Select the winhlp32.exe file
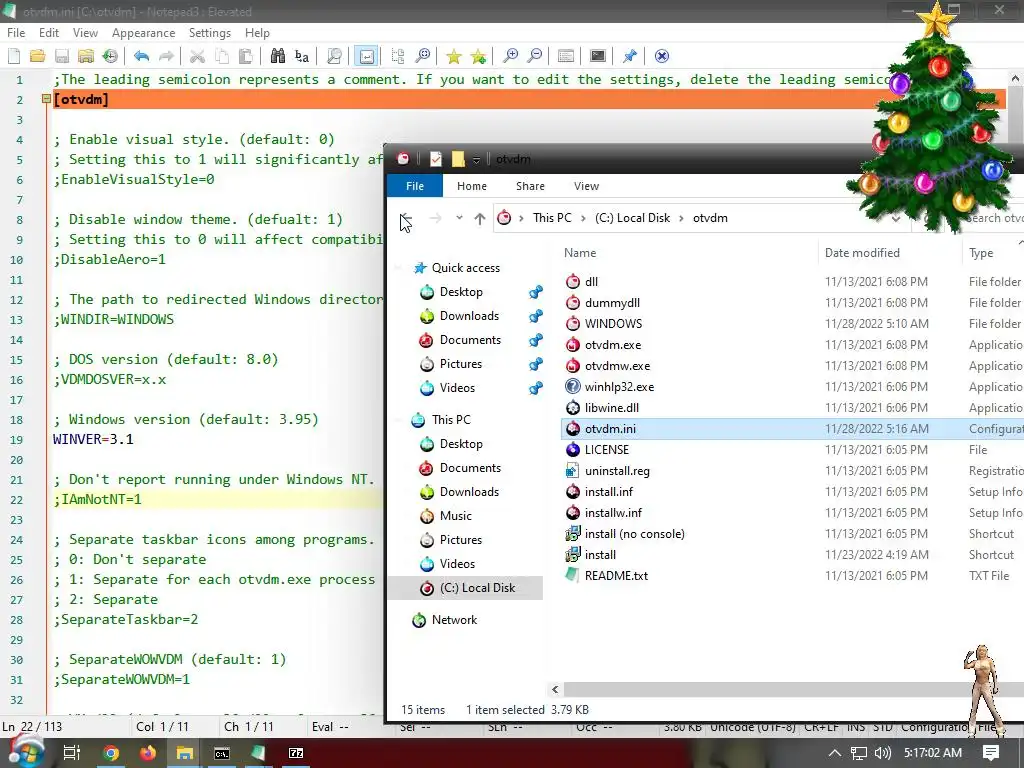This screenshot has height=768, width=1024. [619, 387]
